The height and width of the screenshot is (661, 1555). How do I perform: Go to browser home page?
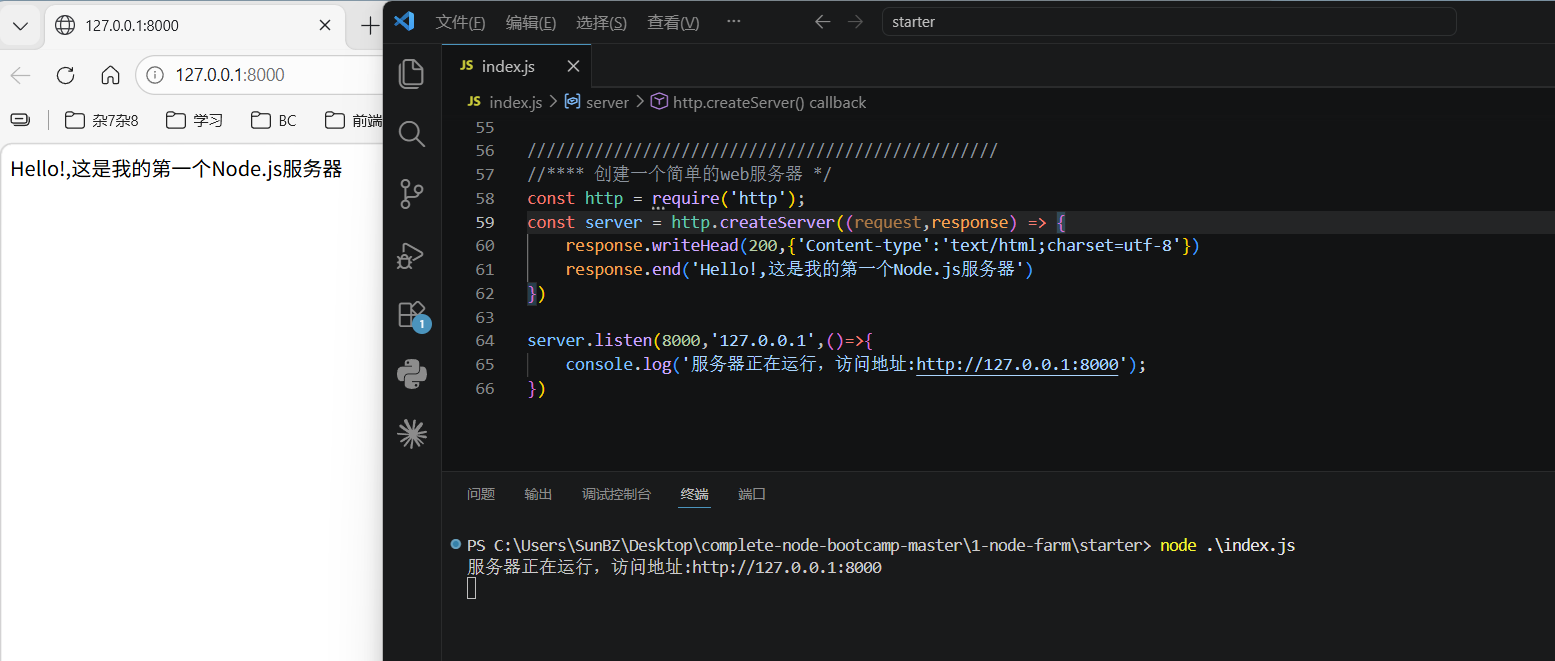coord(111,75)
